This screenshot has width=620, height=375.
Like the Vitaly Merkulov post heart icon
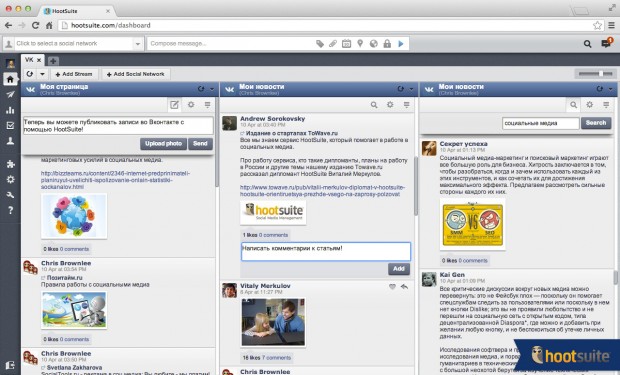[x=392, y=287]
